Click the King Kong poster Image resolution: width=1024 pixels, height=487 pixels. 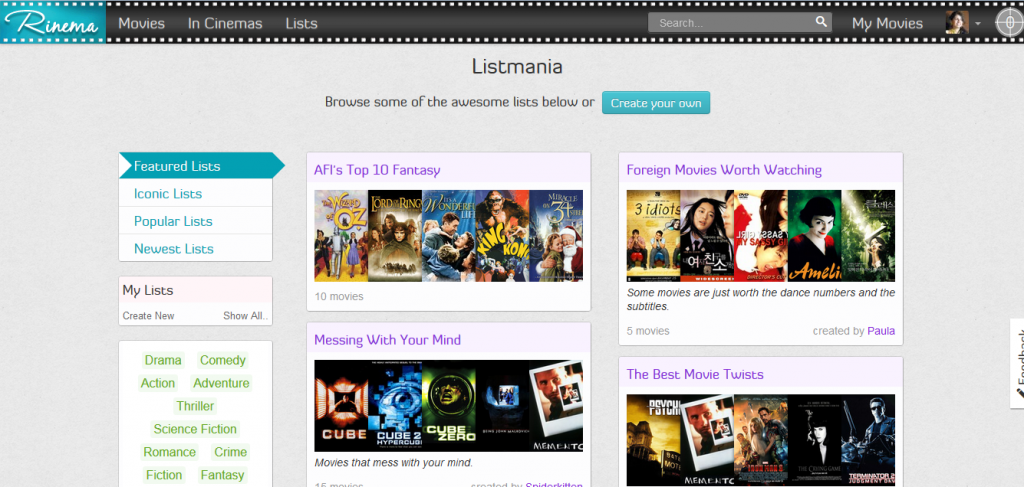[x=502, y=236]
